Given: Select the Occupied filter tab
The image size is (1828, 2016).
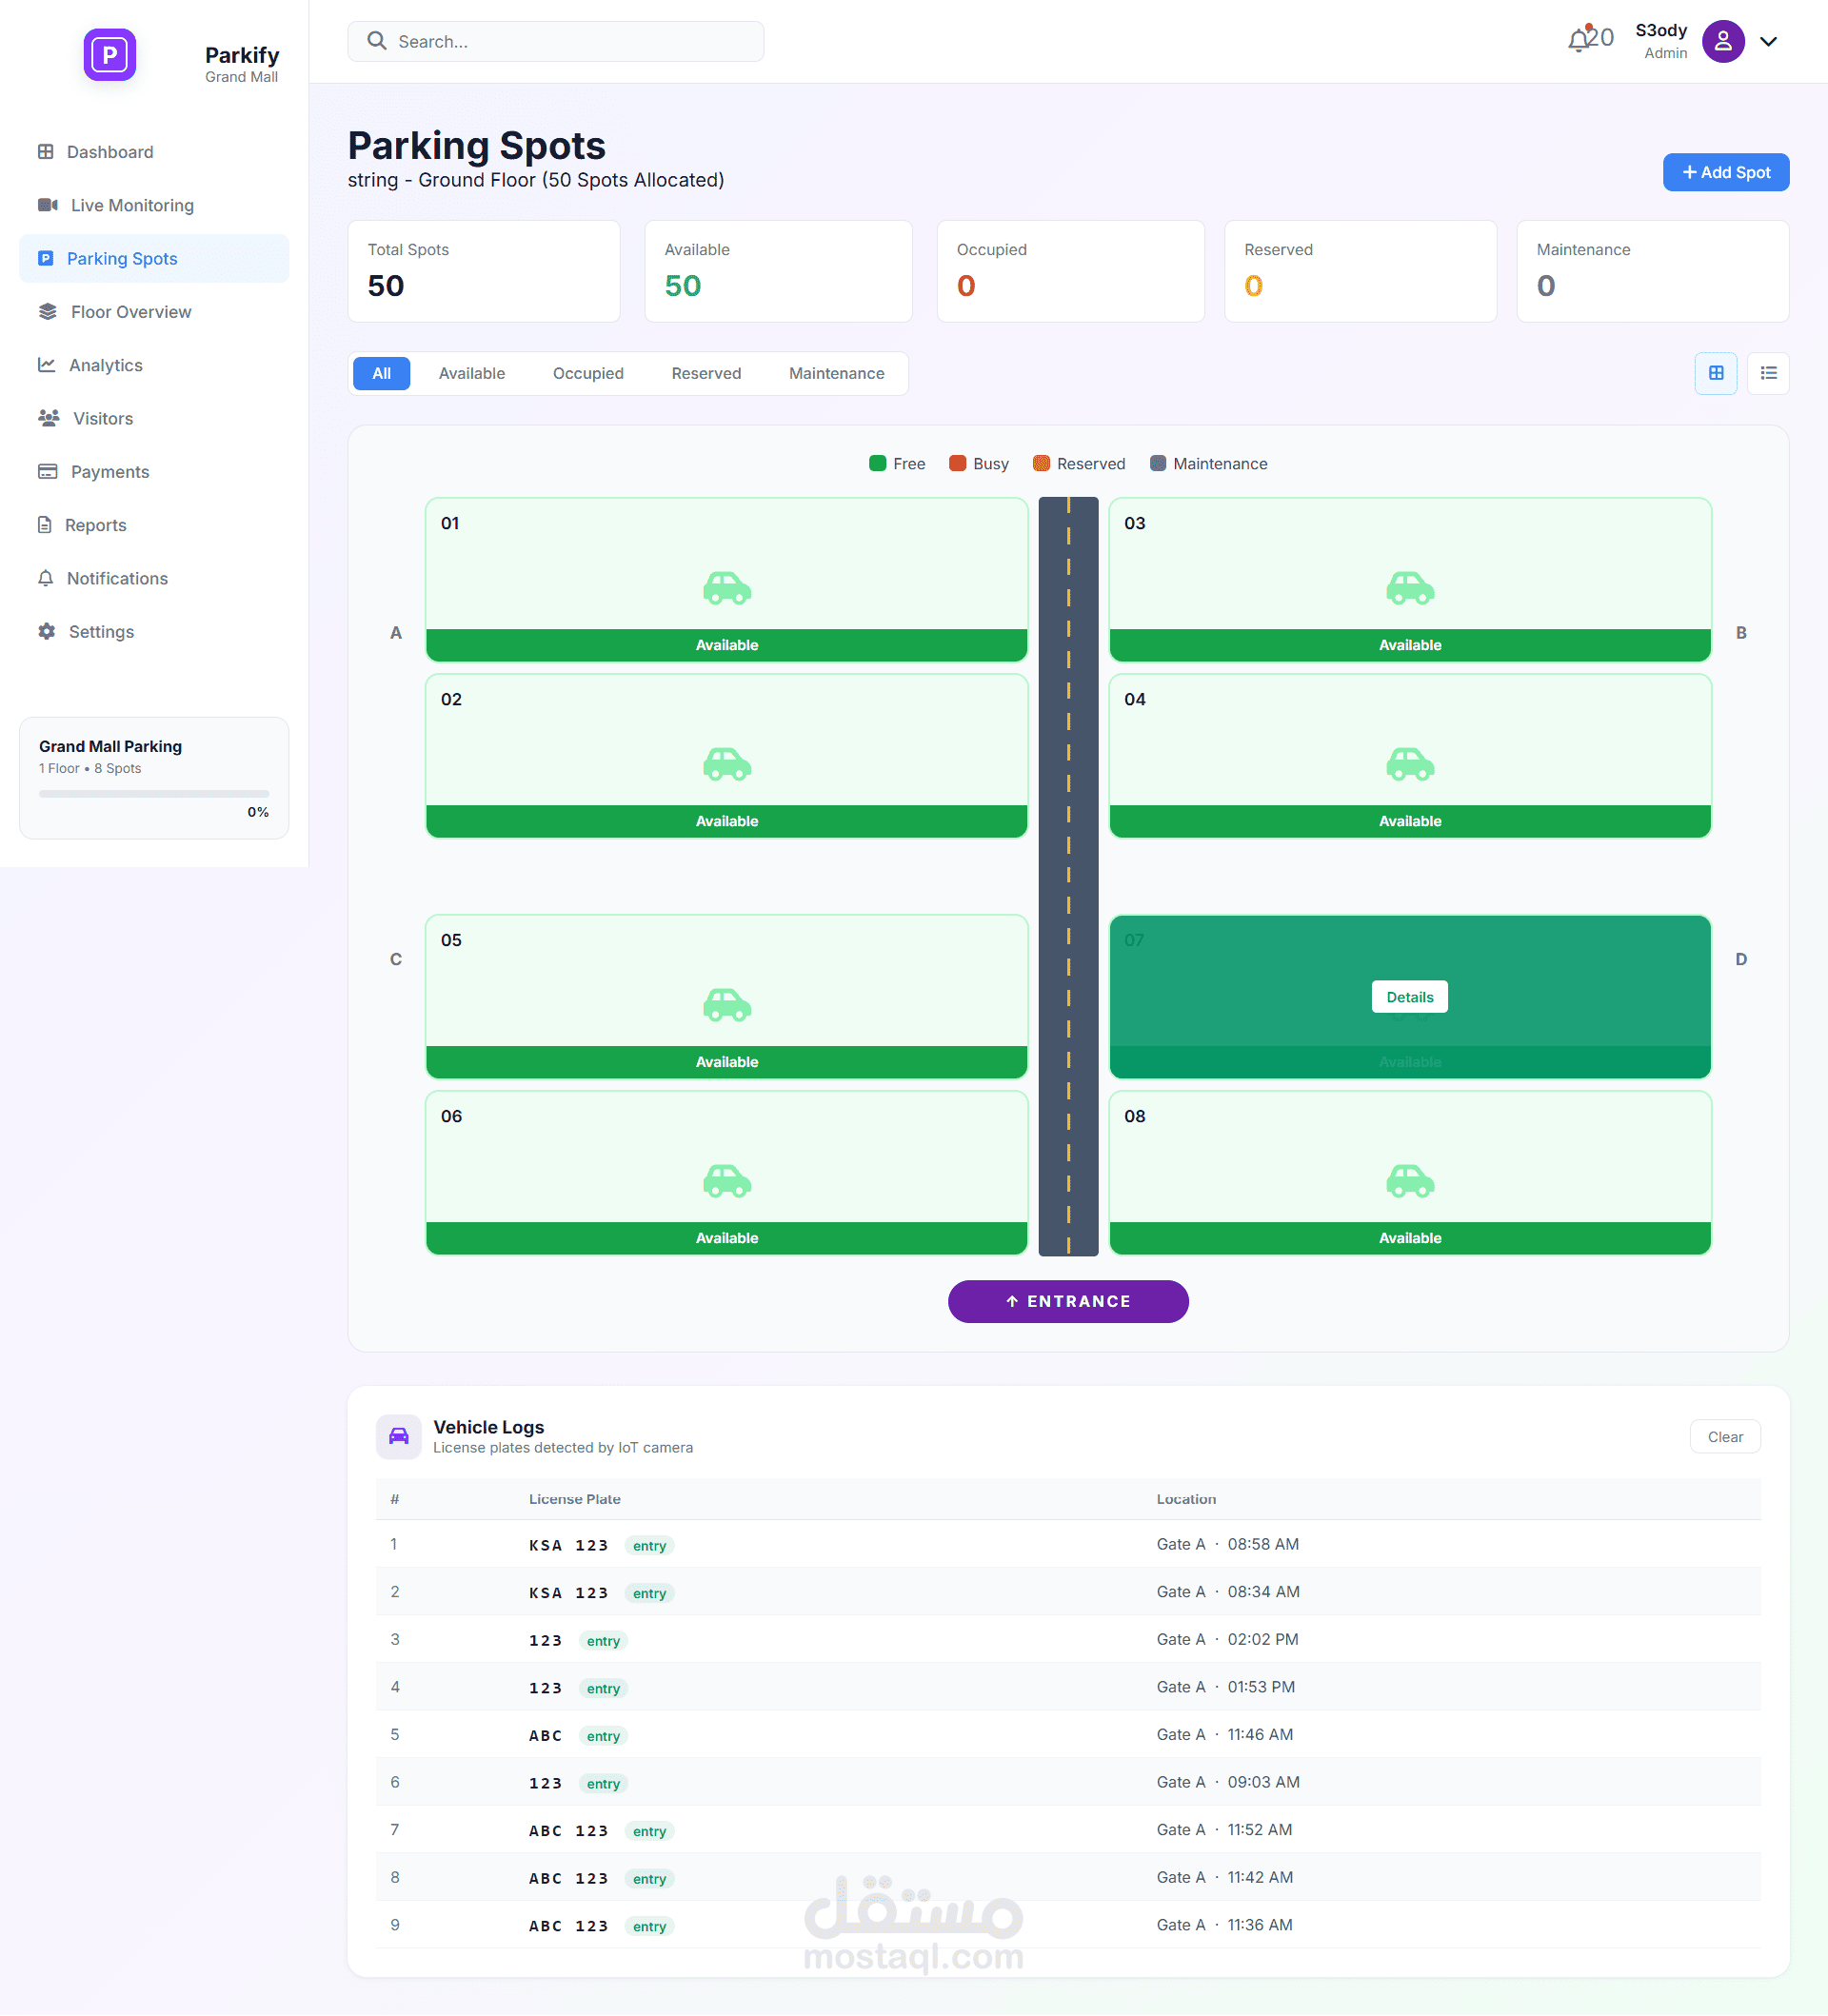Looking at the screenshot, I should [x=588, y=373].
